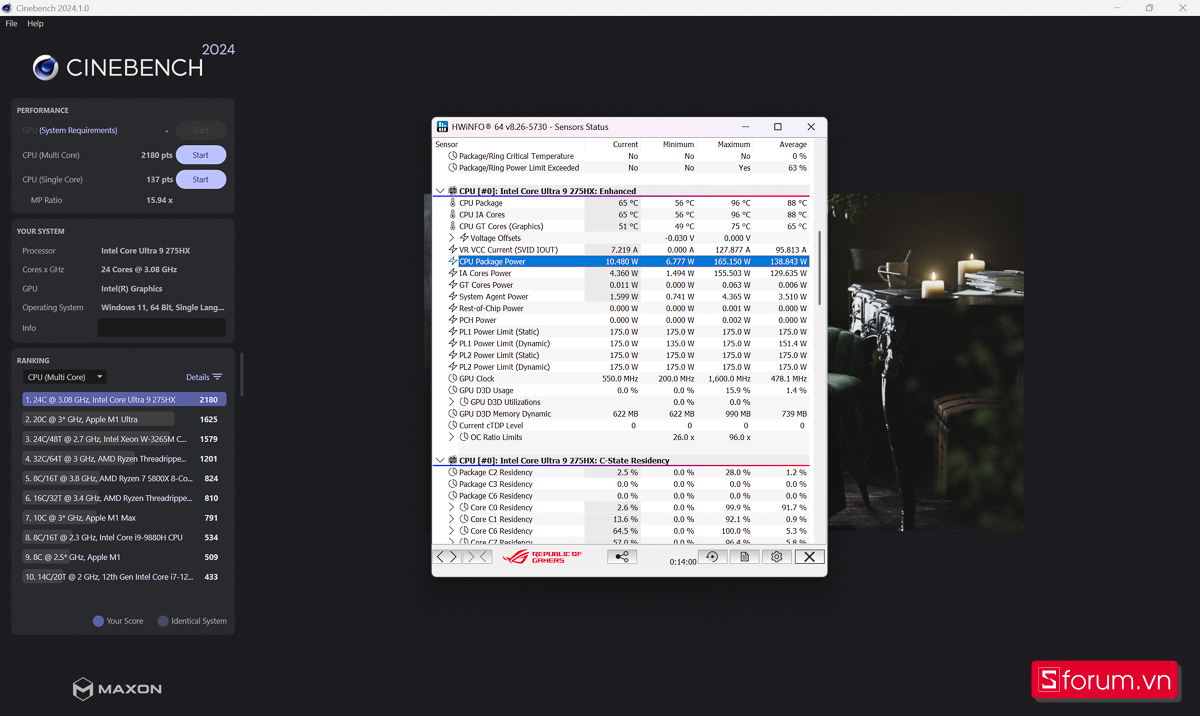Click the Info text field under Your System

pyautogui.click(x=161, y=328)
